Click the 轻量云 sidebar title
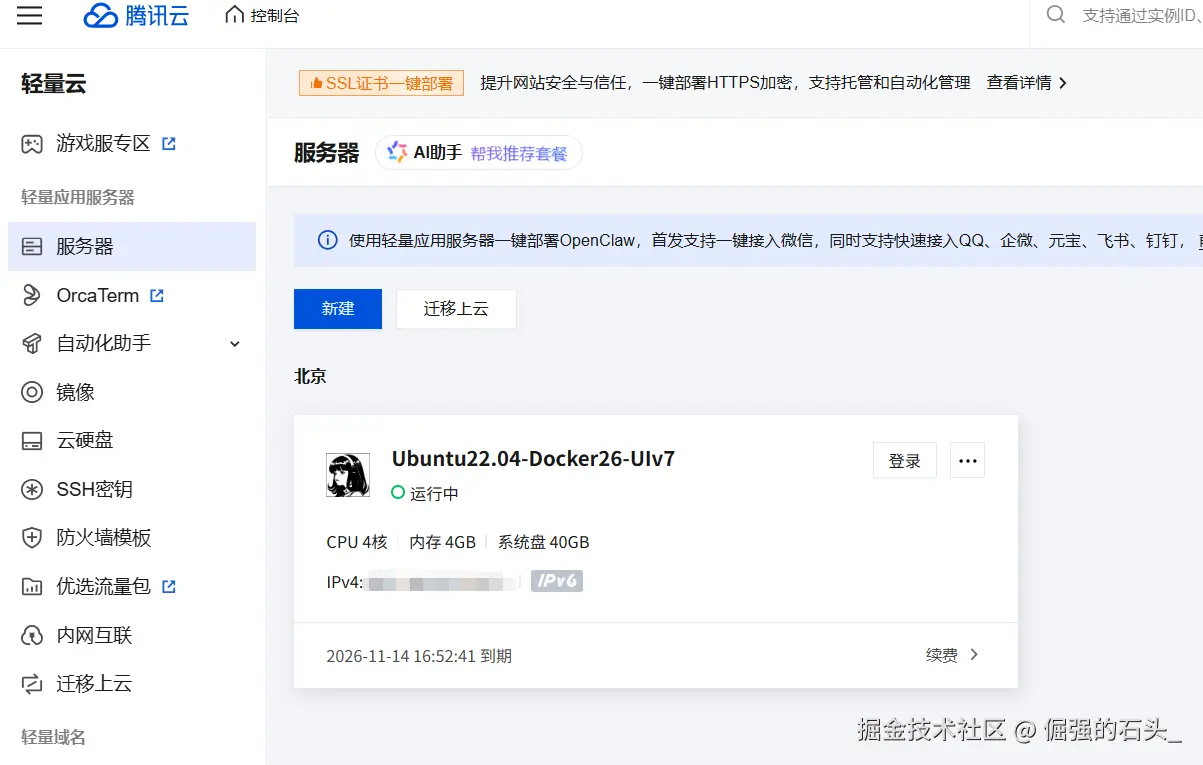Viewport: 1203px width, 765px height. [x=54, y=84]
